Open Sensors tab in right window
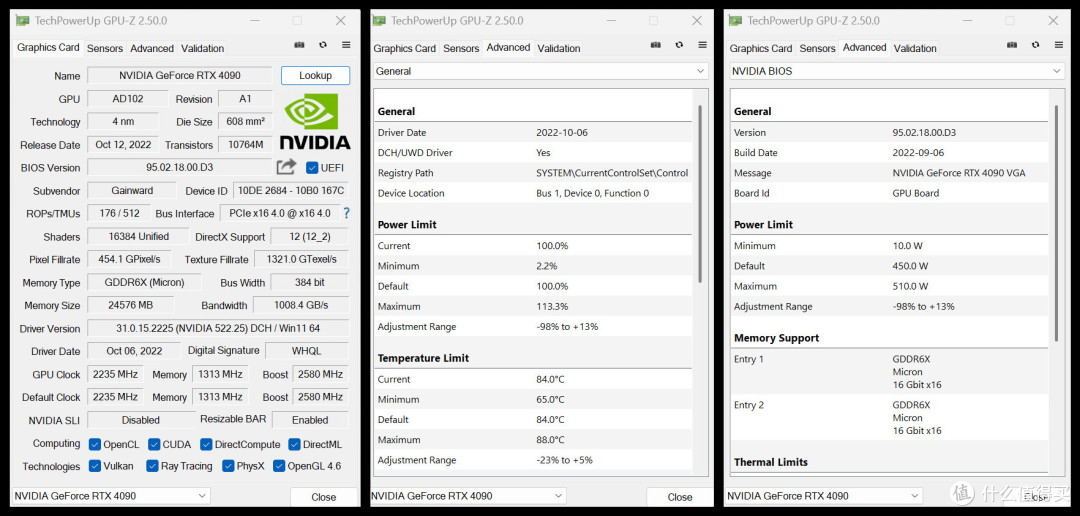Screen dimensions: 1080x516 coord(818,48)
